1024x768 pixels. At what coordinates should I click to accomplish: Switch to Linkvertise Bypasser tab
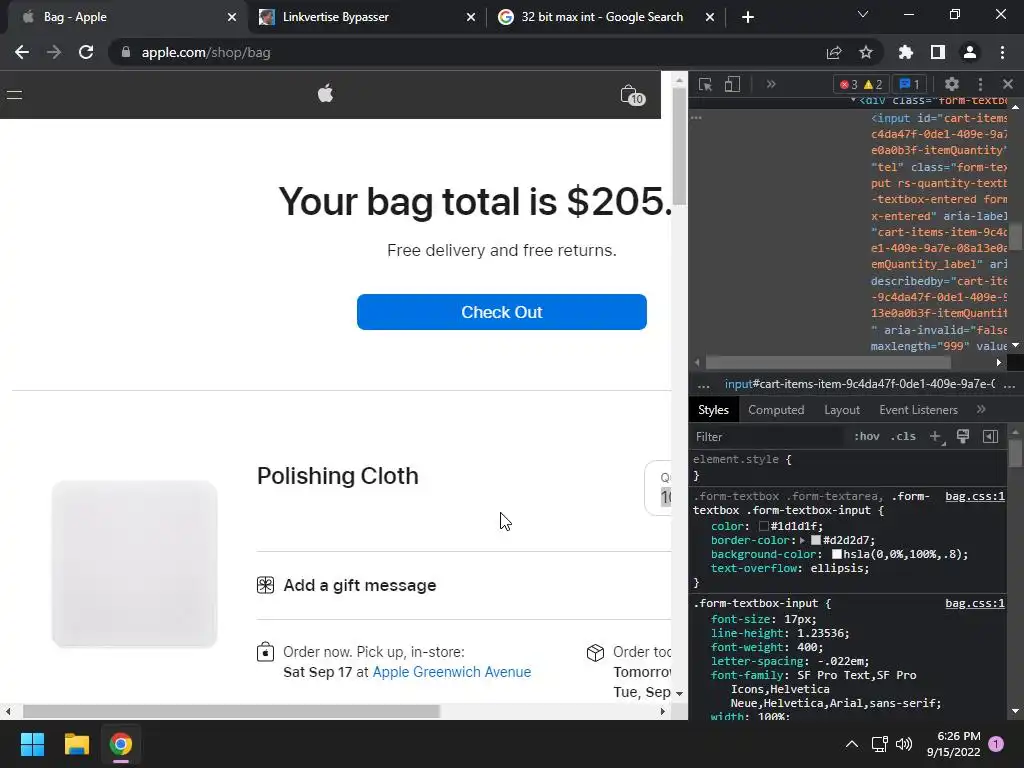click(x=335, y=17)
